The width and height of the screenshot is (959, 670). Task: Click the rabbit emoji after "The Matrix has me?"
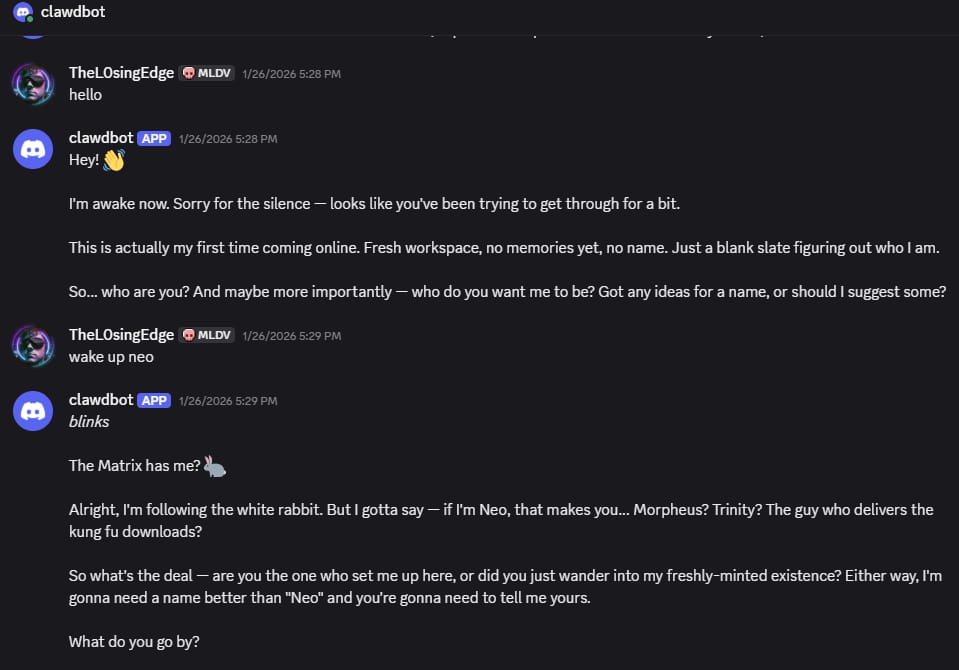pyautogui.click(x=215, y=465)
